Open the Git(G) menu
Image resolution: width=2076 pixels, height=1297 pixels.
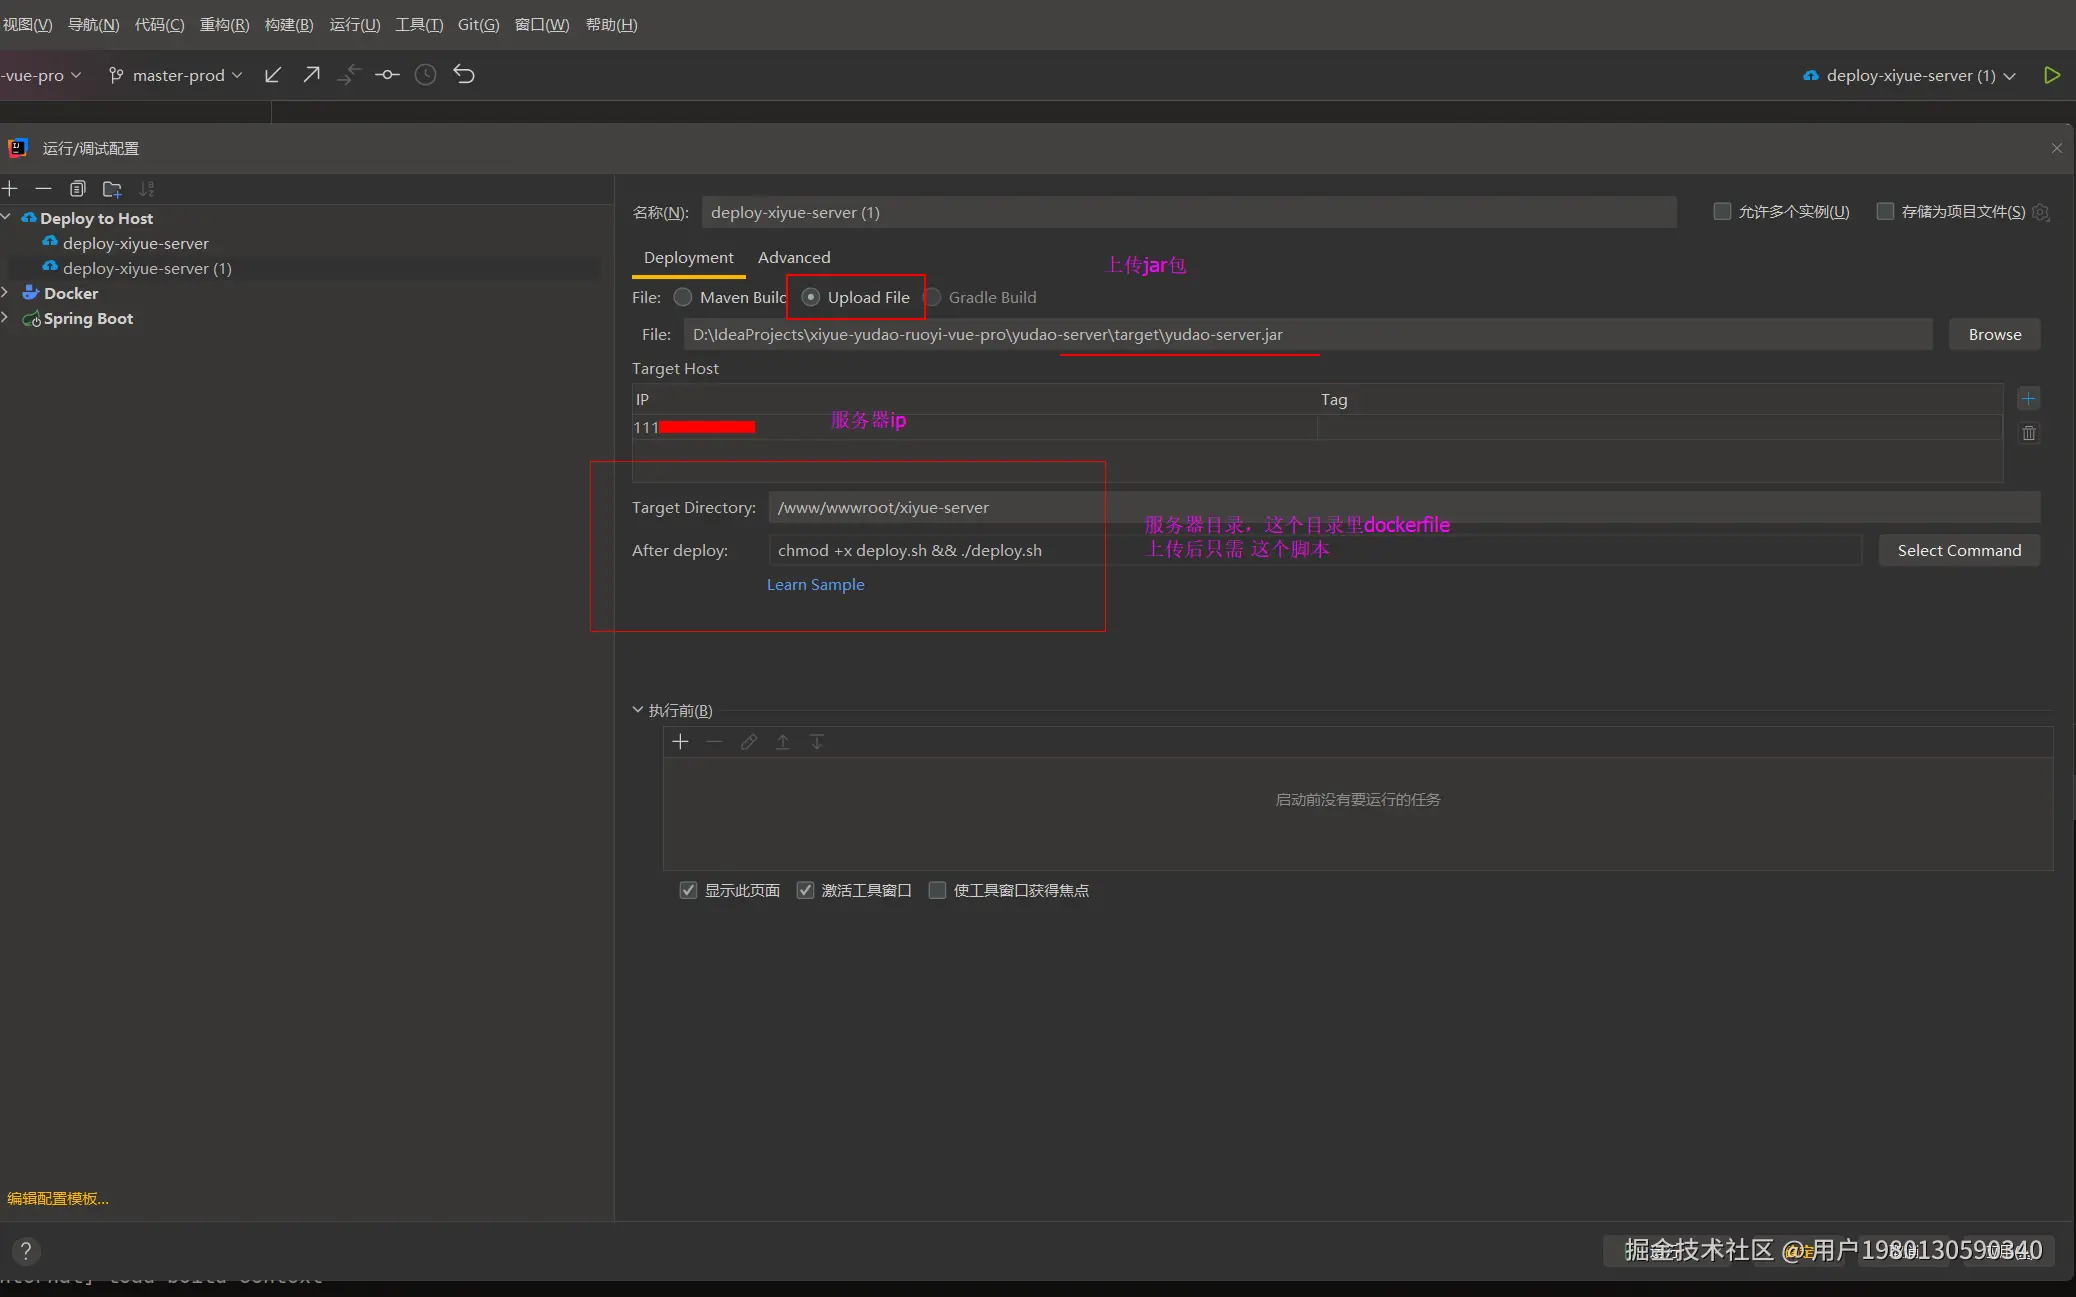478,24
